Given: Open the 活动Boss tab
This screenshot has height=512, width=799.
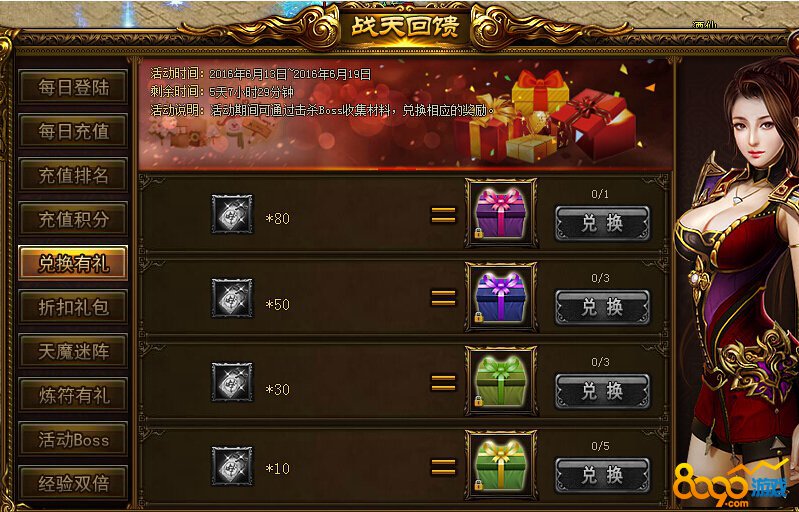Looking at the screenshot, I should pos(73,439).
